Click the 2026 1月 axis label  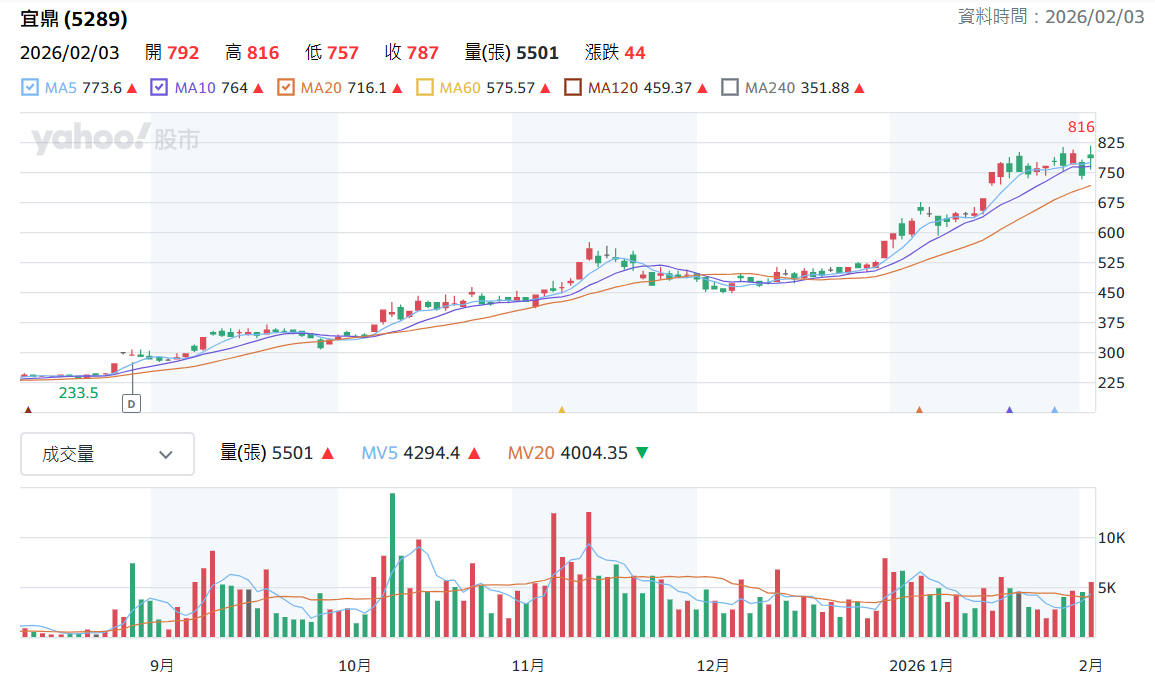921,666
